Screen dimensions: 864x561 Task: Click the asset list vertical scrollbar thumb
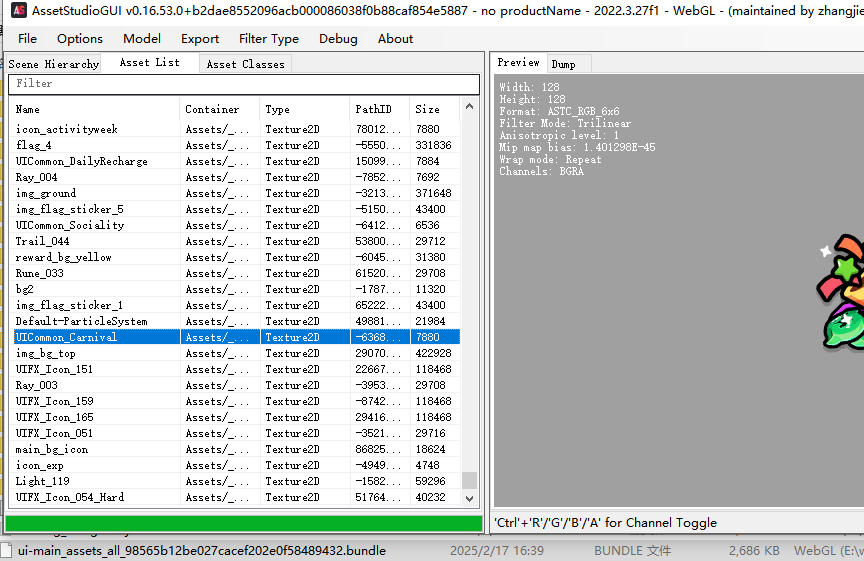469,480
